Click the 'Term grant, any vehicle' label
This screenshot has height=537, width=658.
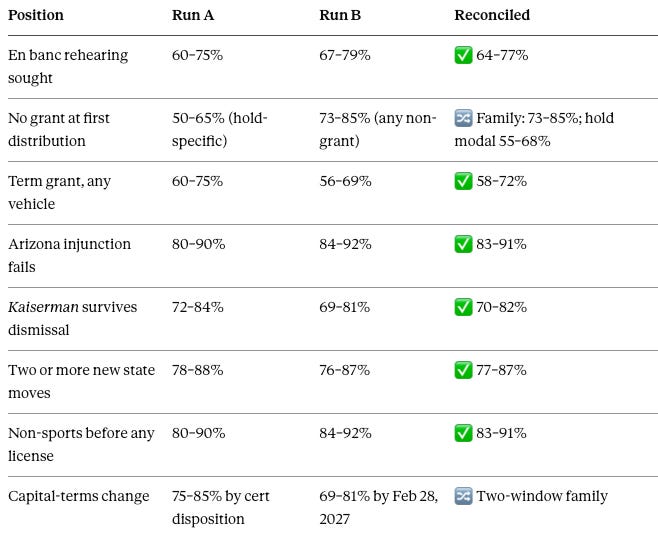[x=59, y=192]
